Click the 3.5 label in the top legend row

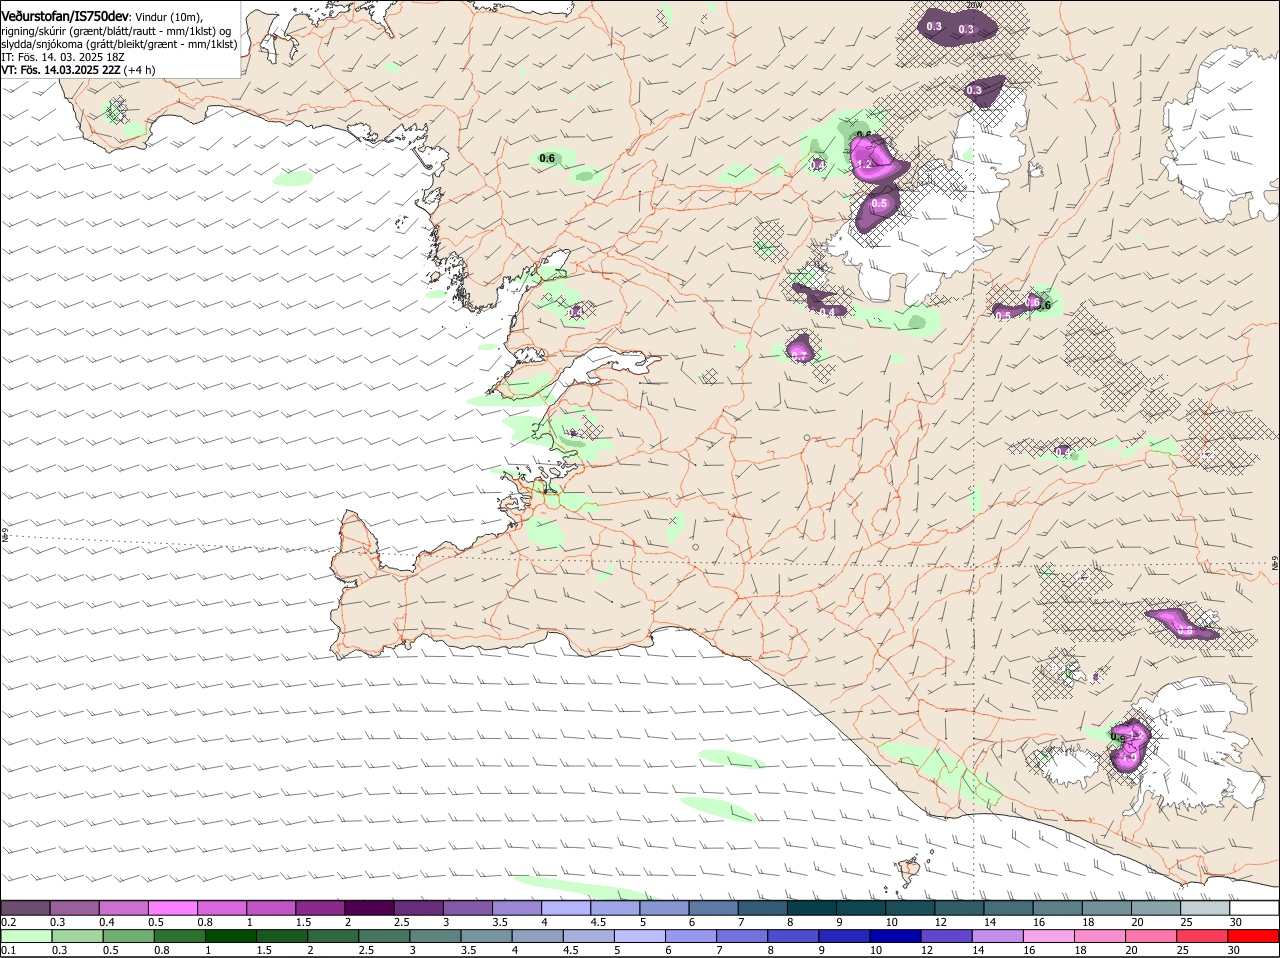point(500,922)
